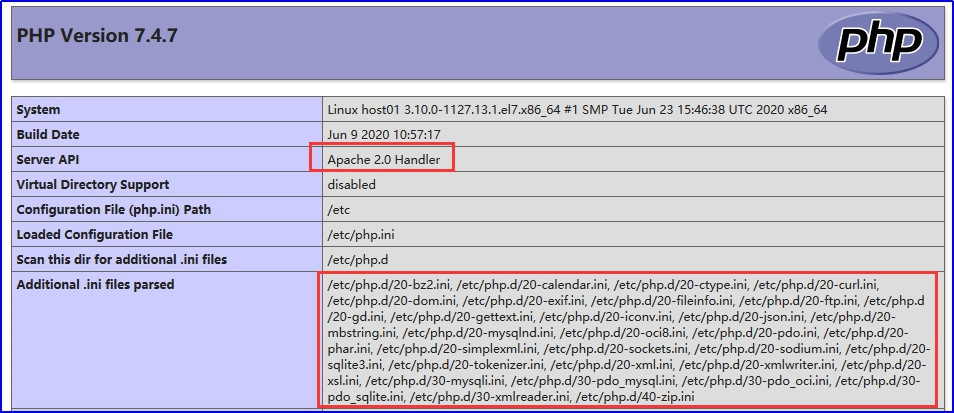The width and height of the screenshot is (954, 413).
Task: Click '/etc/php.d/40-zip.ini' in parsed files
Action: [x=635, y=397]
